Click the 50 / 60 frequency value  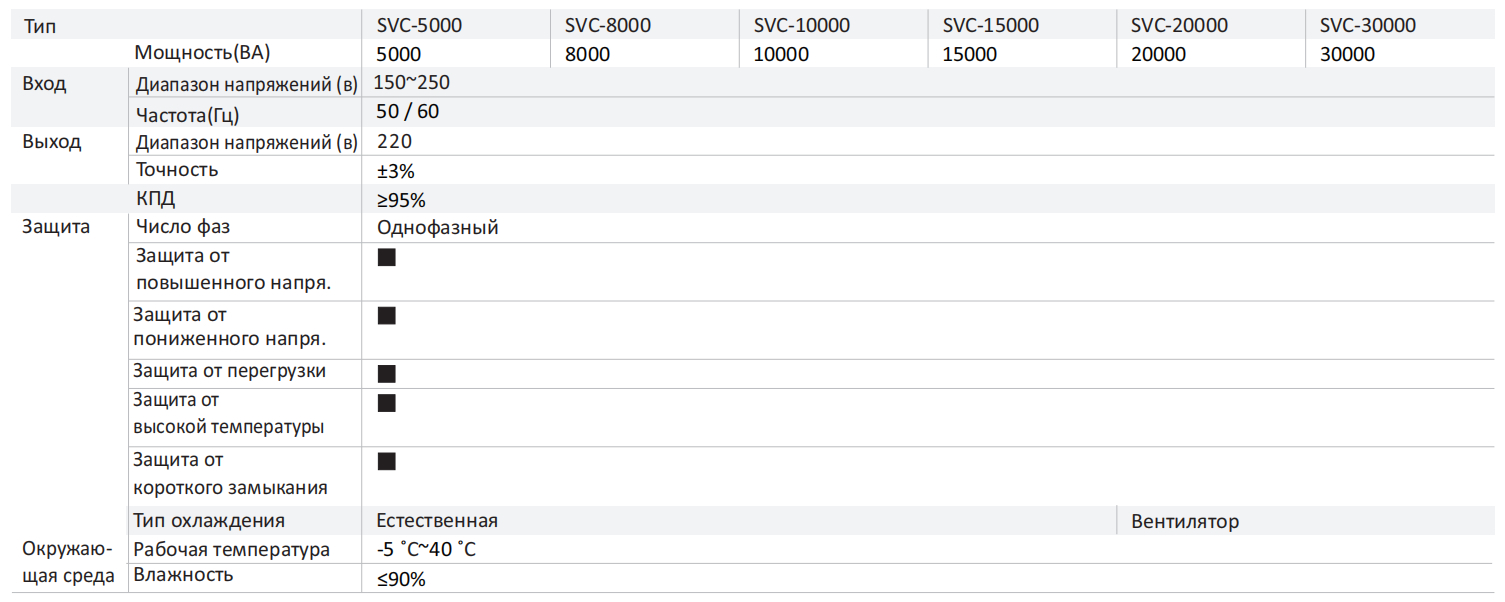tap(407, 111)
